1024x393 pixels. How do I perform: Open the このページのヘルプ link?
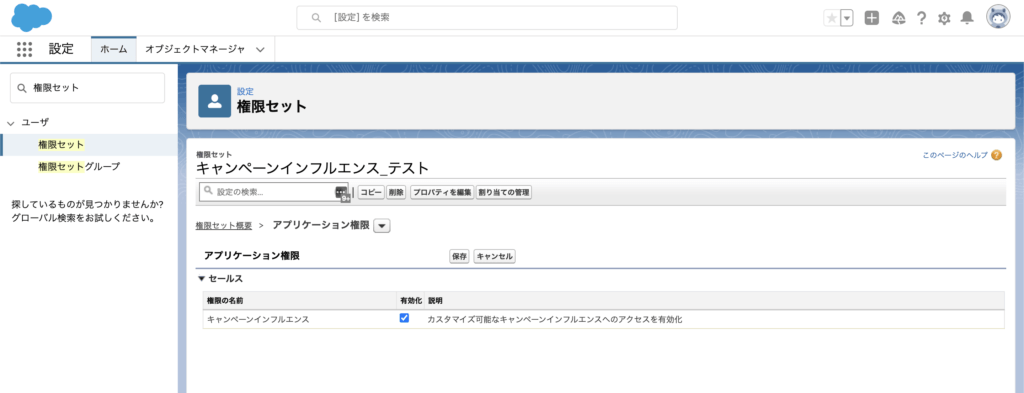[x=955, y=155]
